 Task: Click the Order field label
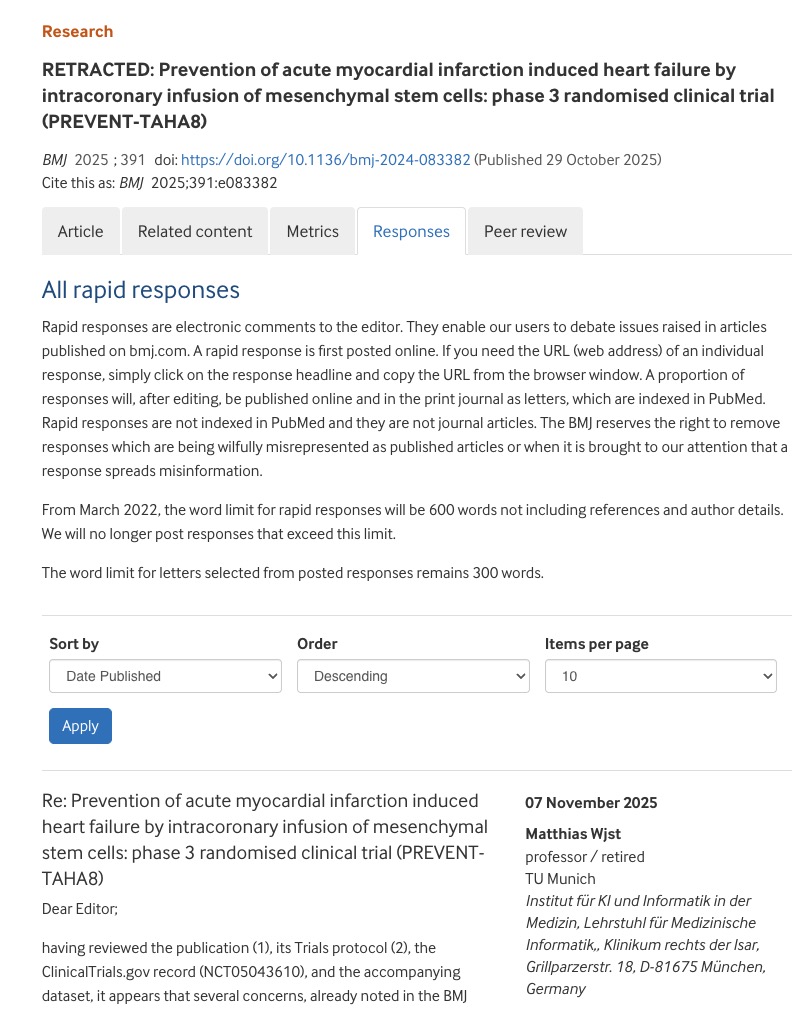click(317, 644)
